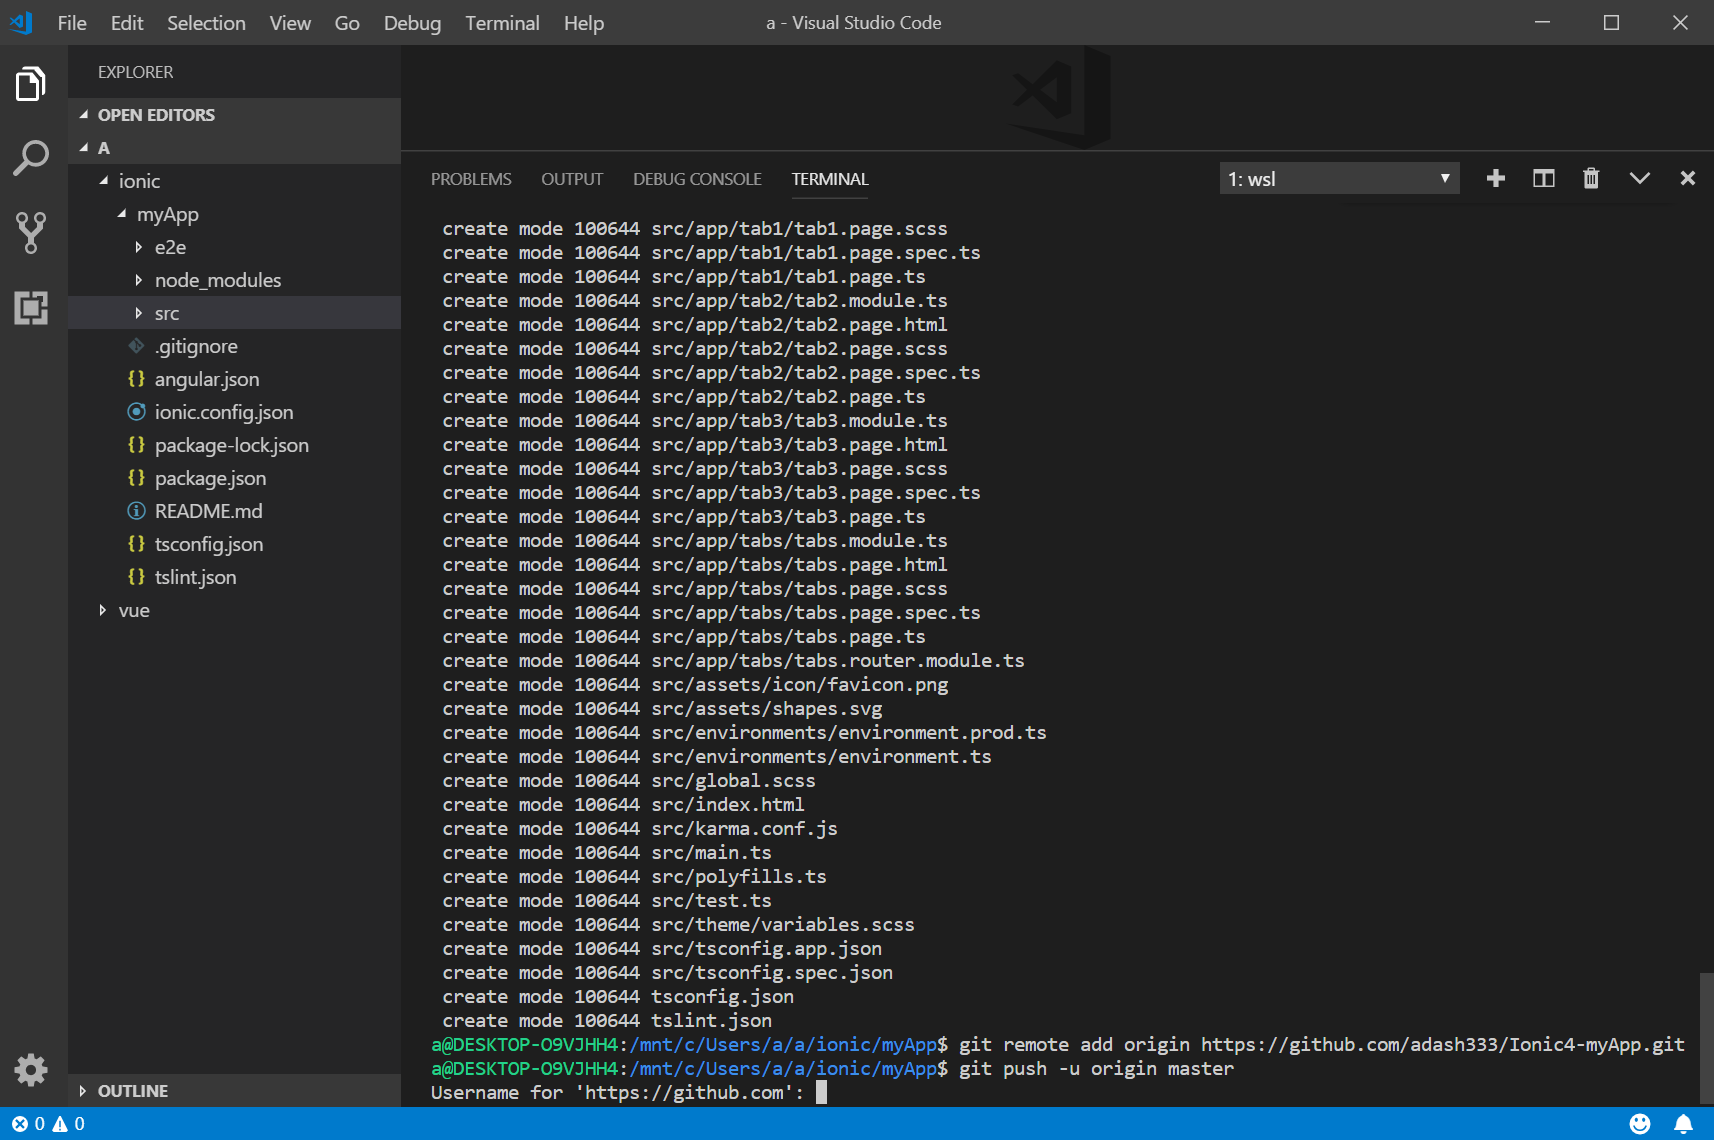Open the Manage gear settings icon
This screenshot has width=1714, height=1140.
pos(31,1070)
